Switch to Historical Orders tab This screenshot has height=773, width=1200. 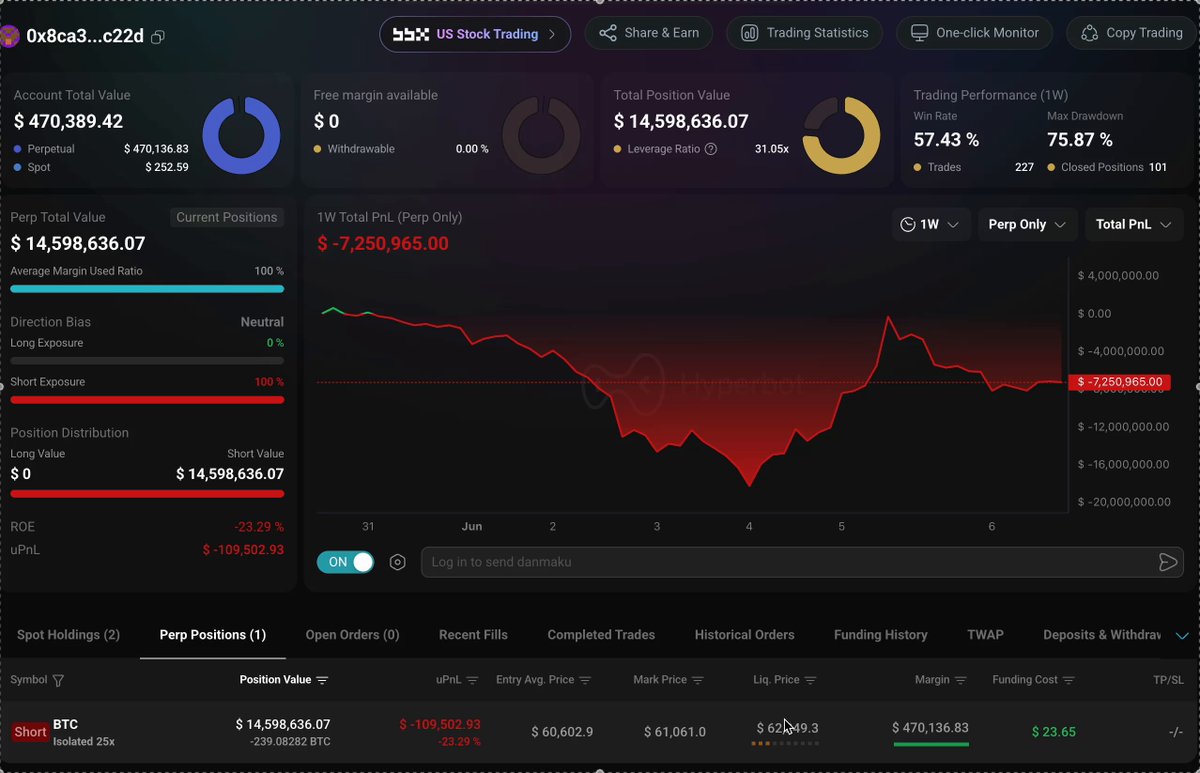click(745, 635)
